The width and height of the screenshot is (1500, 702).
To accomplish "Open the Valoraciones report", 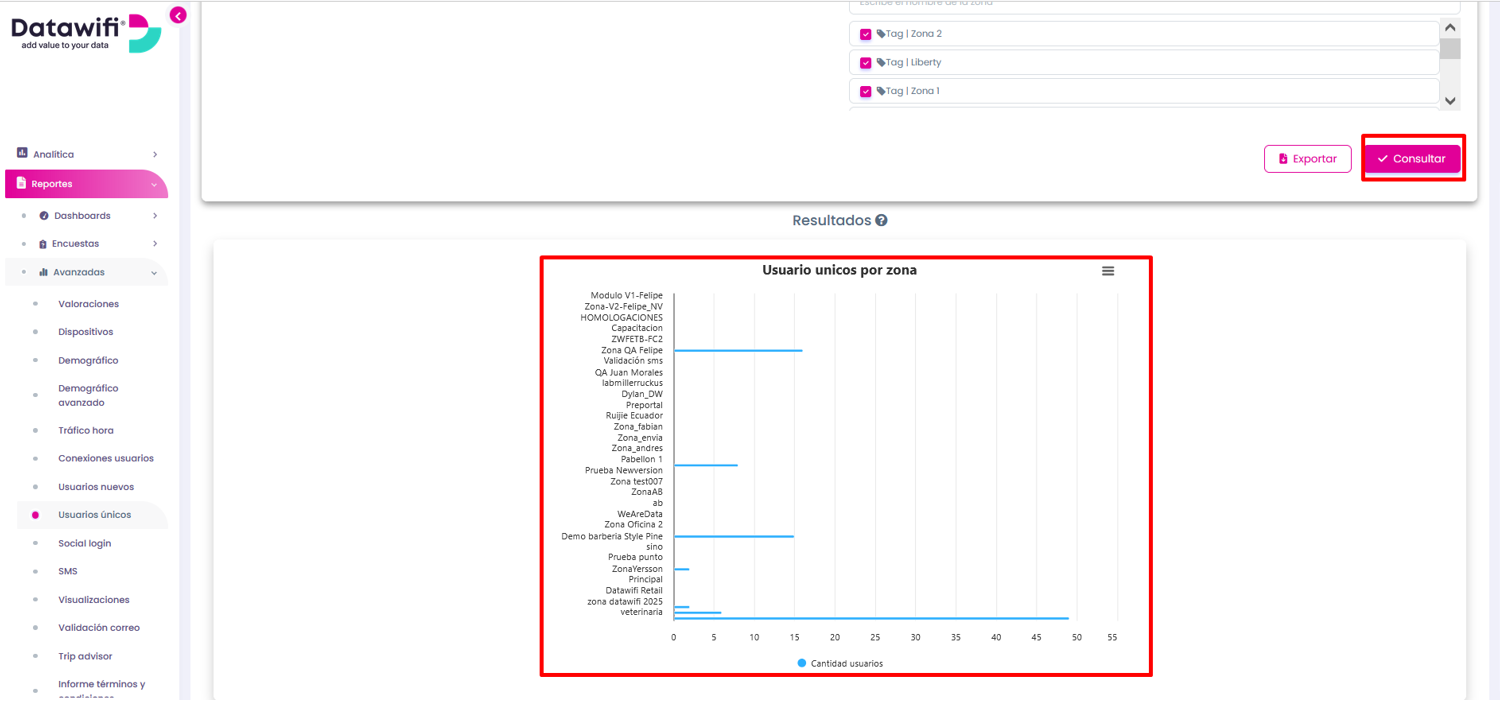I will click(88, 304).
